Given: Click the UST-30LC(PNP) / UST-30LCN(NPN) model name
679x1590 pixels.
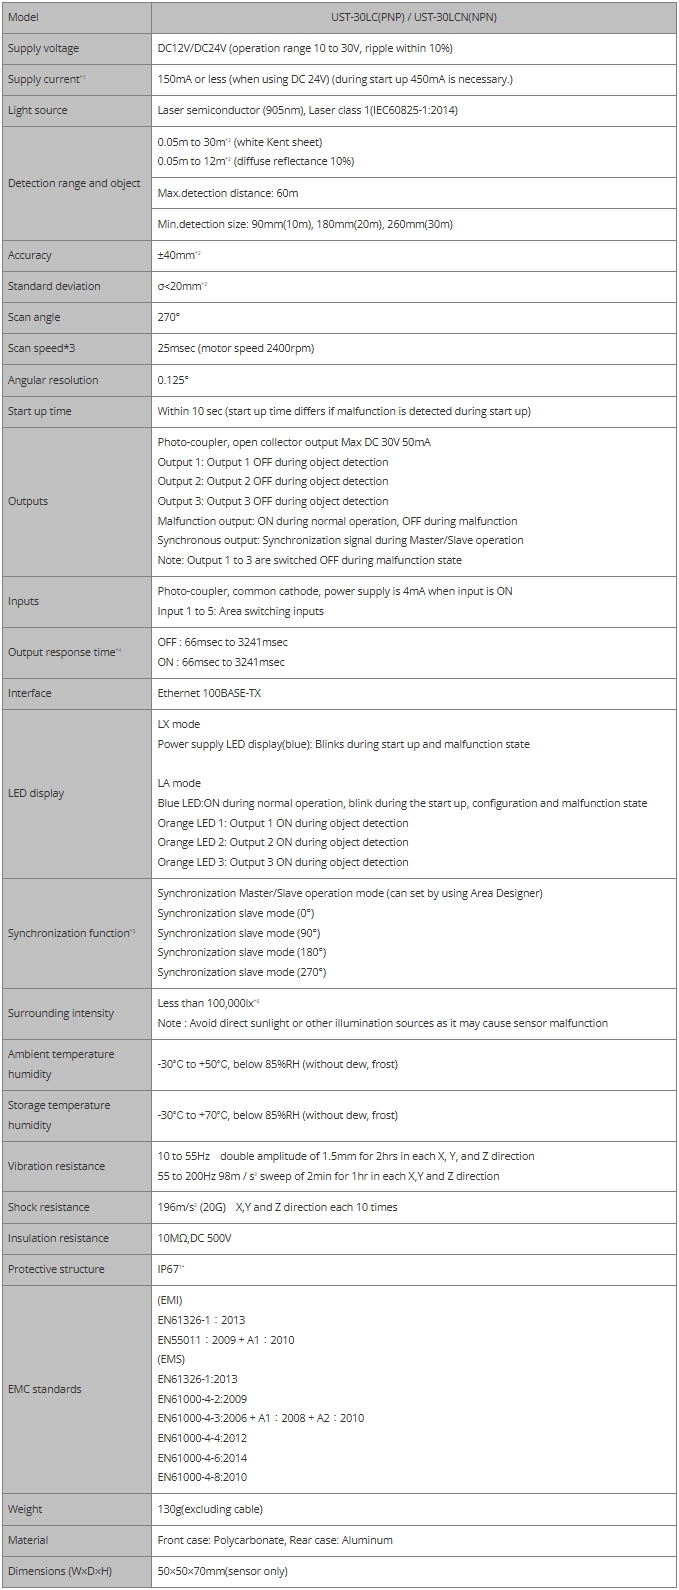Looking at the screenshot, I should [414, 17].
